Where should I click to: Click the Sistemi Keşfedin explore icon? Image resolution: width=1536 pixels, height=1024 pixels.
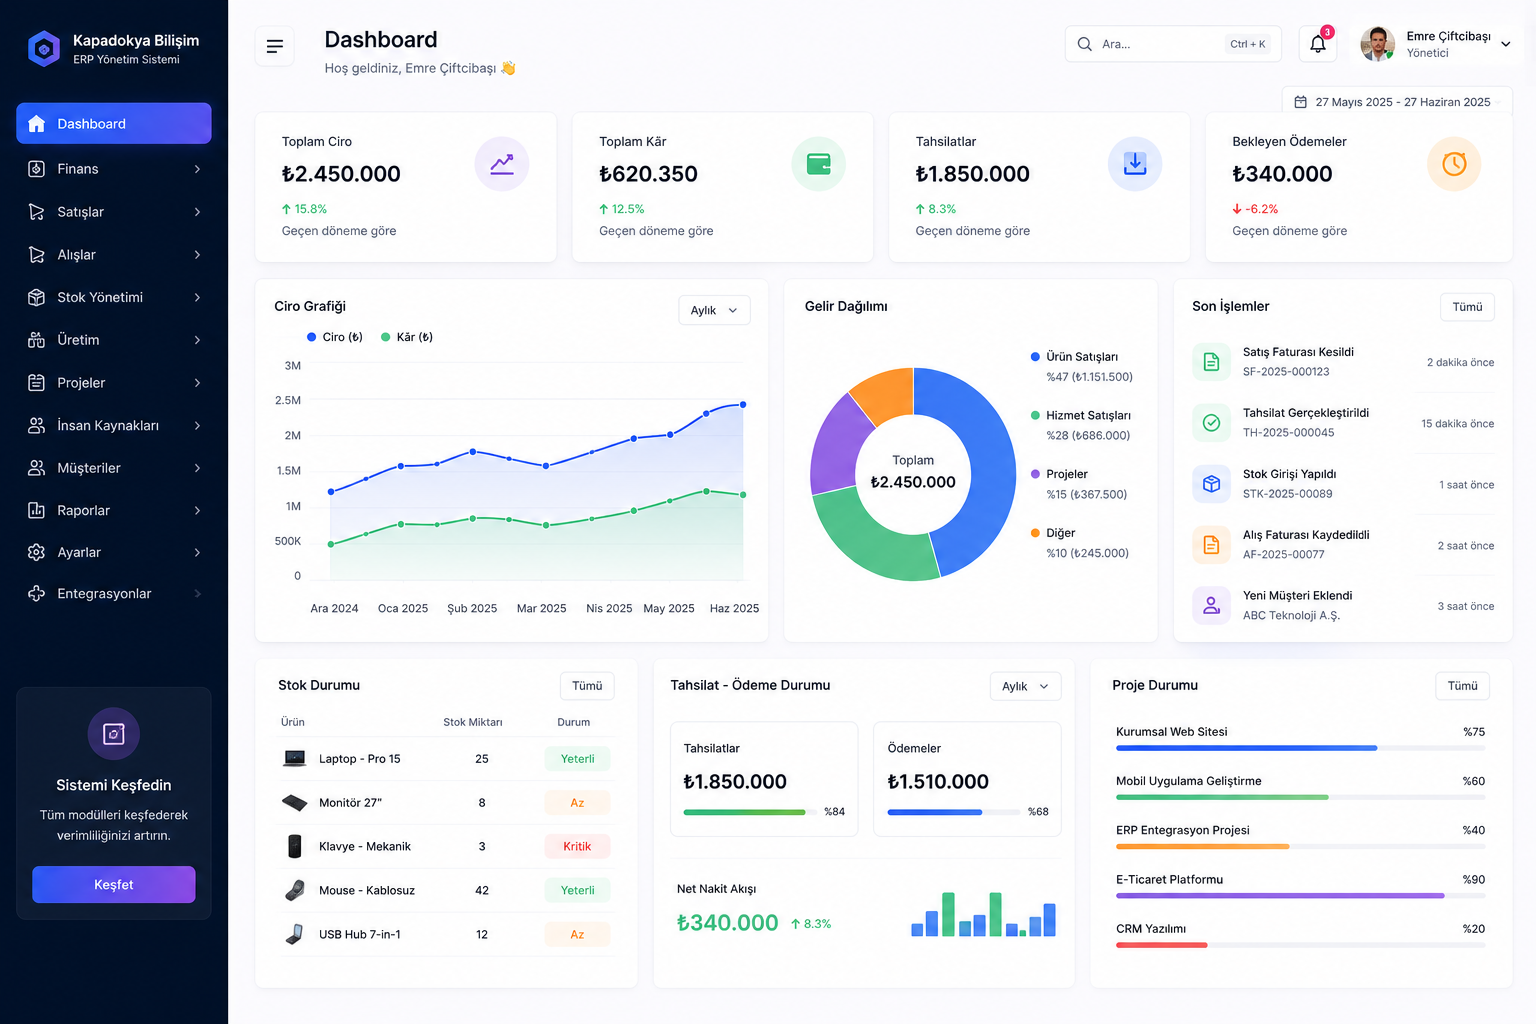pyautogui.click(x=114, y=734)
